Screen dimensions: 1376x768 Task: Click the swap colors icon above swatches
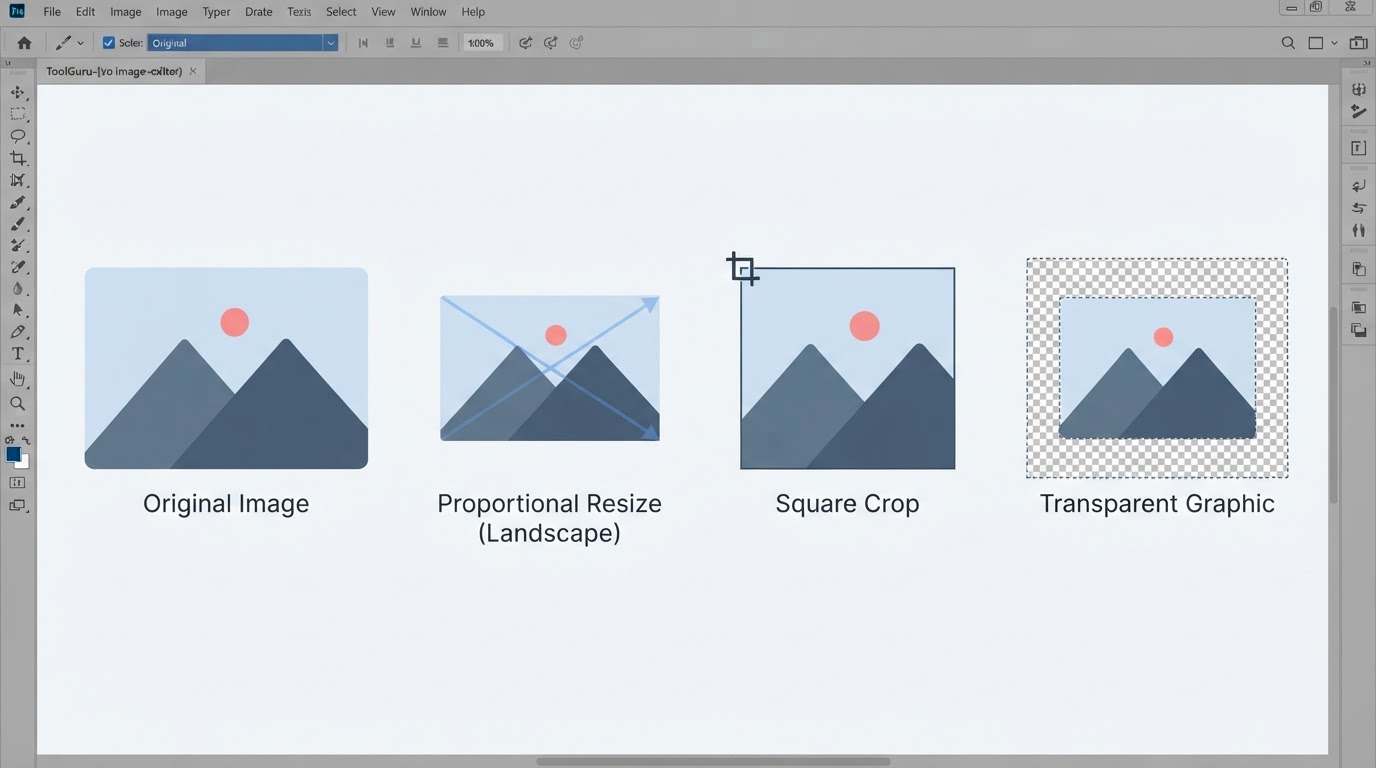[26, 440]
